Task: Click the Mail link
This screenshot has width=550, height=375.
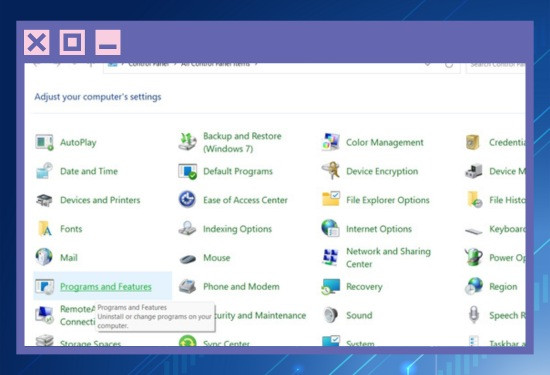Action: (69, 257)
